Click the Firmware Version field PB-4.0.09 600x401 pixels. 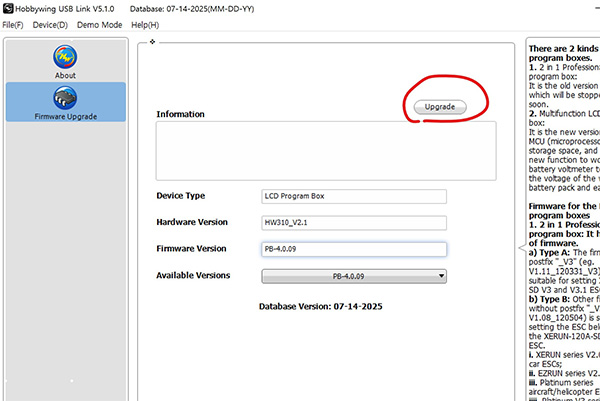(x=353, y=249)
